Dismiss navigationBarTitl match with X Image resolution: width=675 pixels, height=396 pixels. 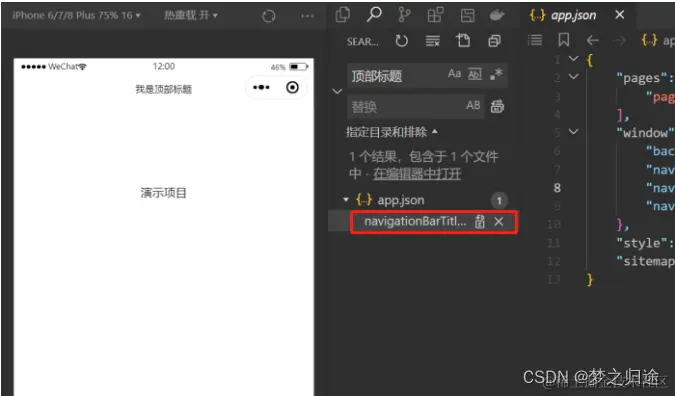(499, 222)
